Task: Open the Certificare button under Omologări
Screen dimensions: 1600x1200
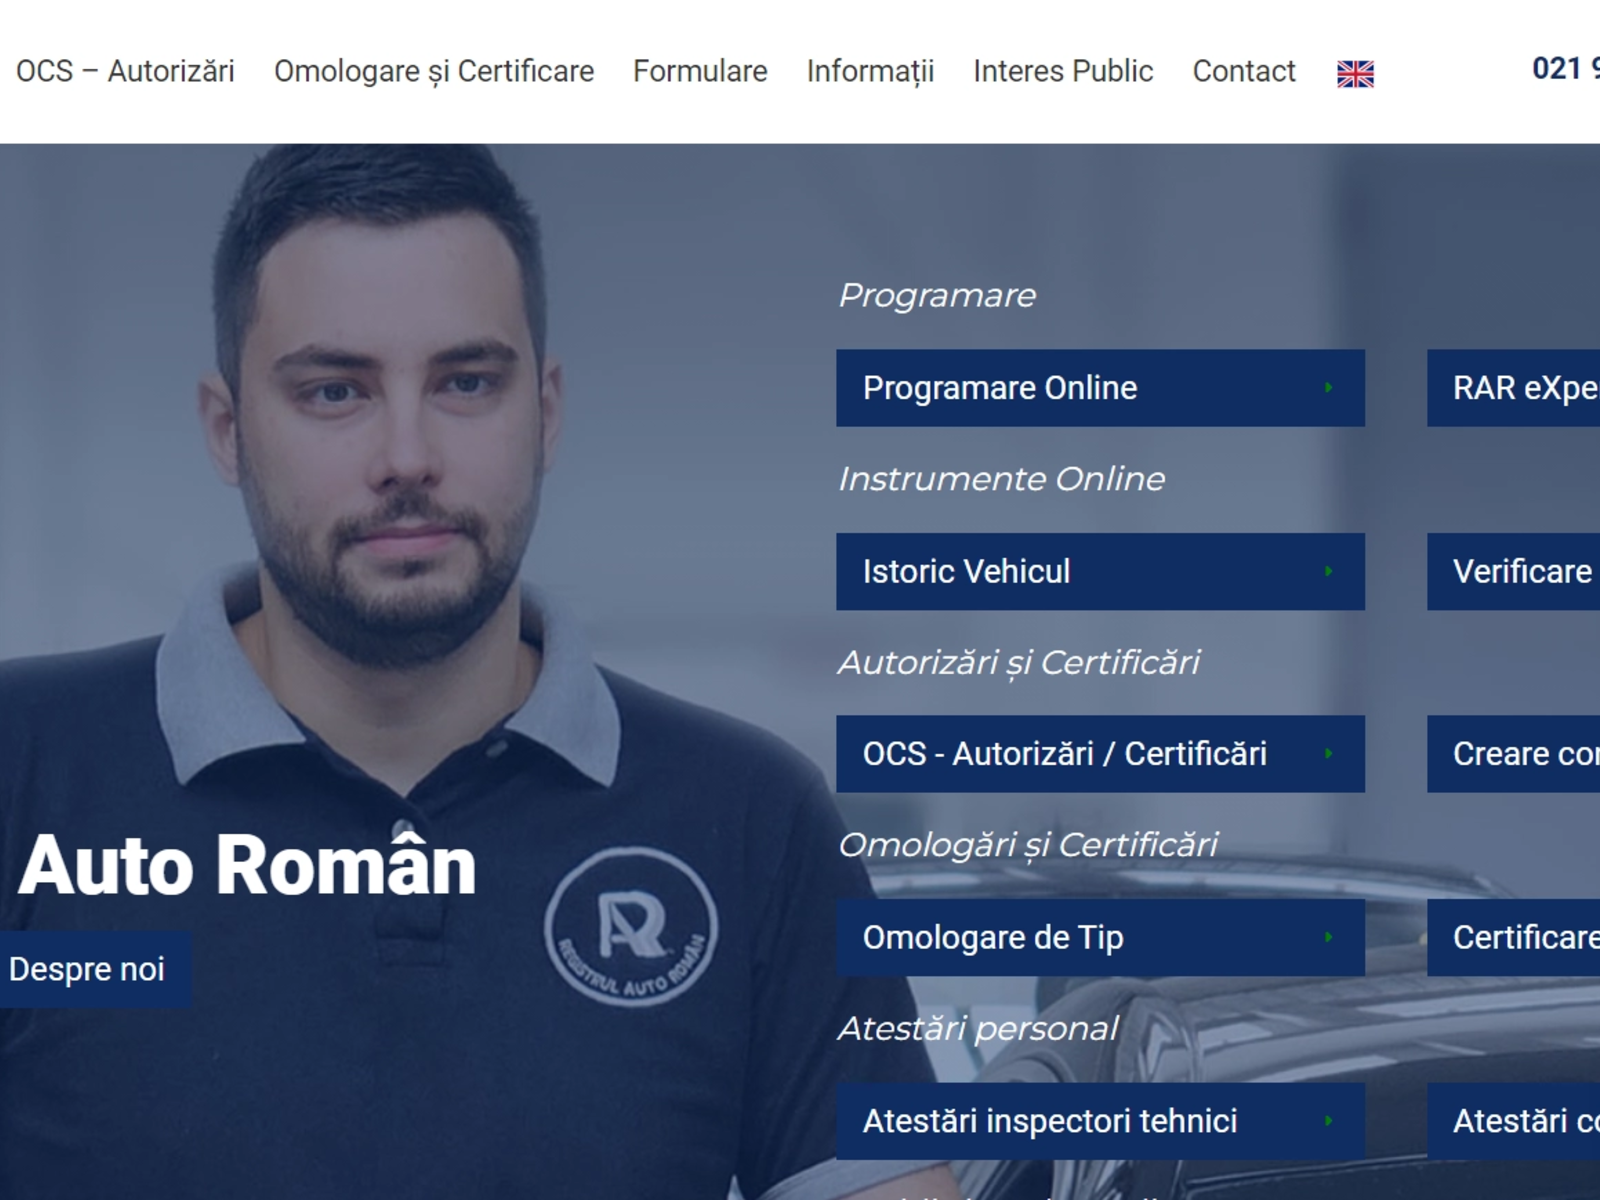Action: [x=1520, y=938]
